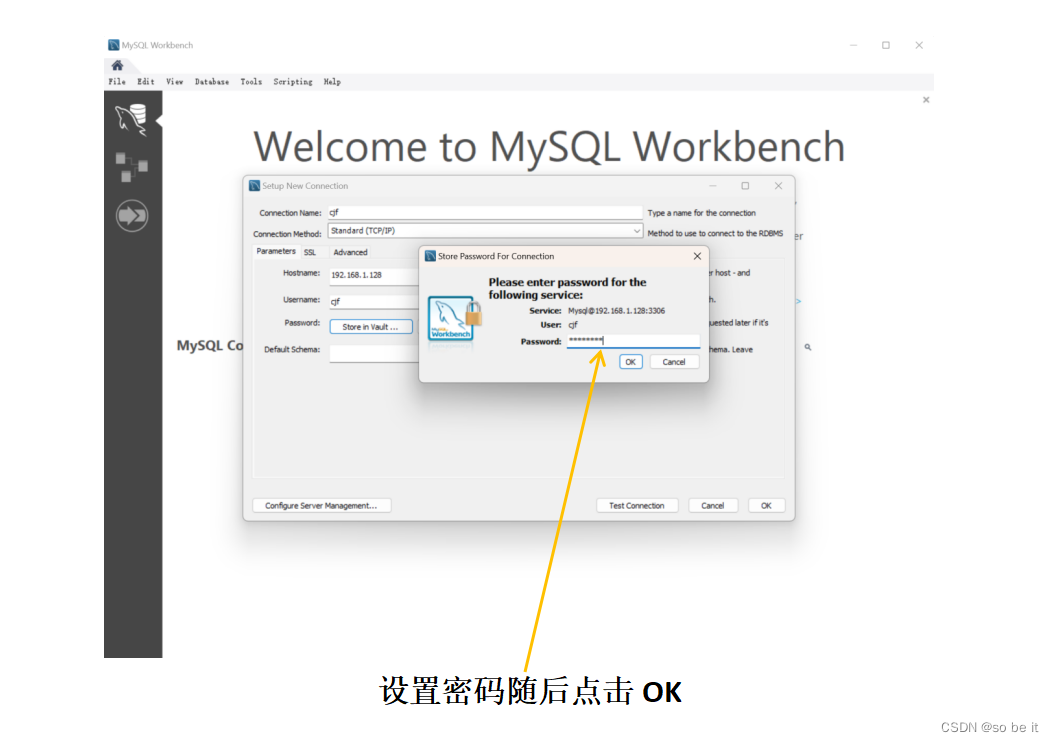Close the welcome page with the small X
1054x742 pixels.
tap(926, 99)
